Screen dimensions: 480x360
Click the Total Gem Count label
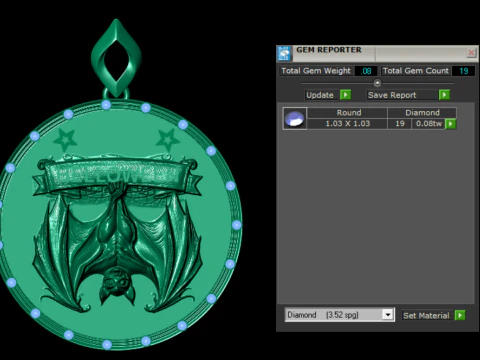pos(416,71)
